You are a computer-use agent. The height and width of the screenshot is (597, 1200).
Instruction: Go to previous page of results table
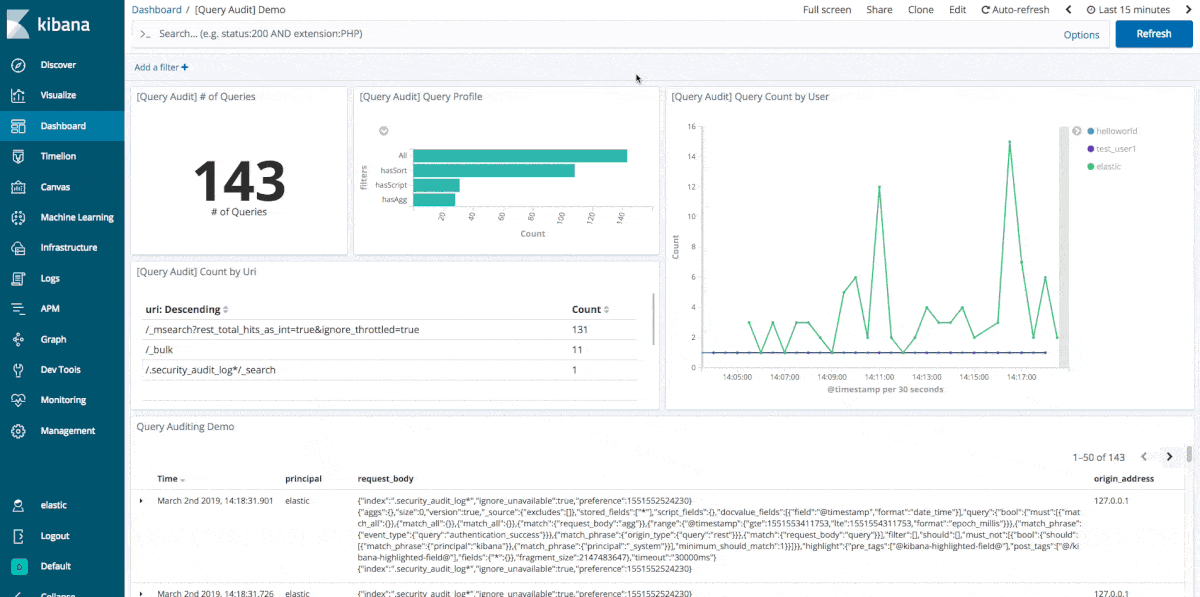pos(1143,457)
